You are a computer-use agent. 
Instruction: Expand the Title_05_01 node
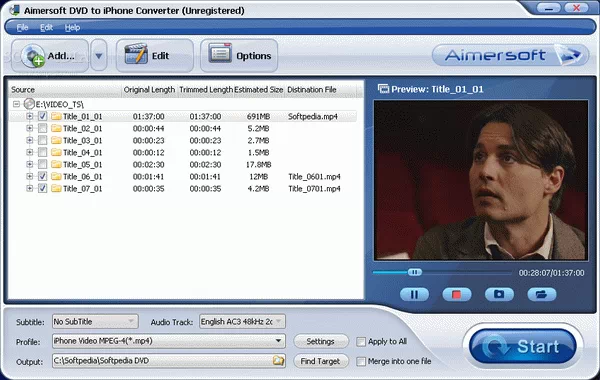29,164
